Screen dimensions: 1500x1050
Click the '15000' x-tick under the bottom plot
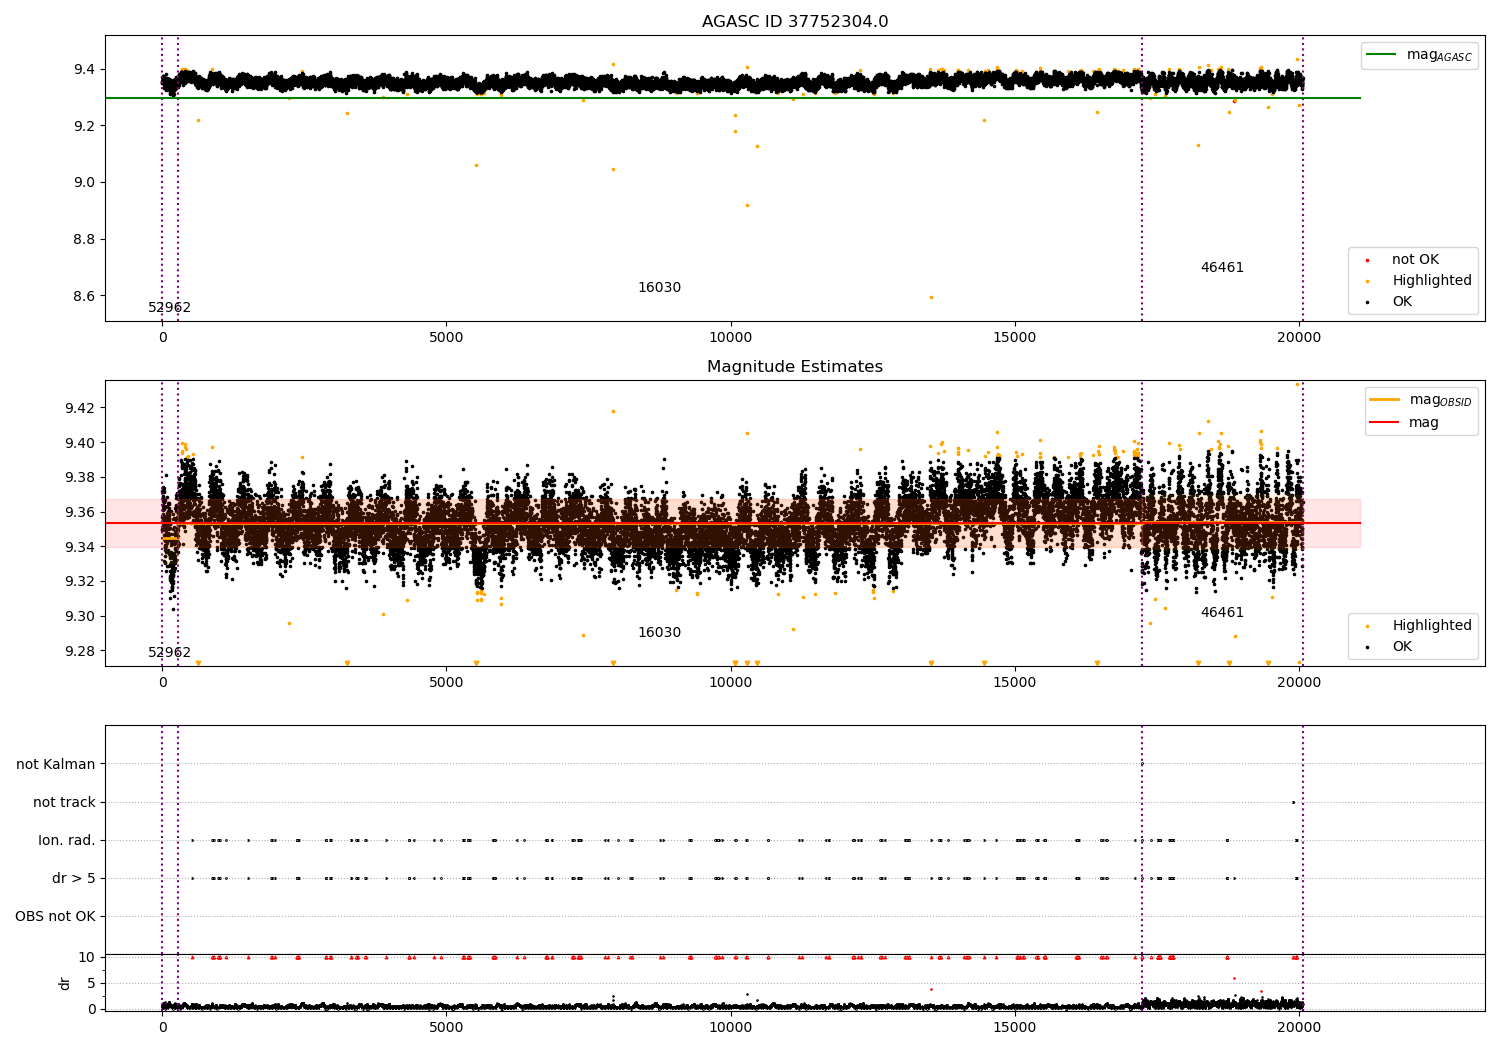click(x=1015, y=1028)
